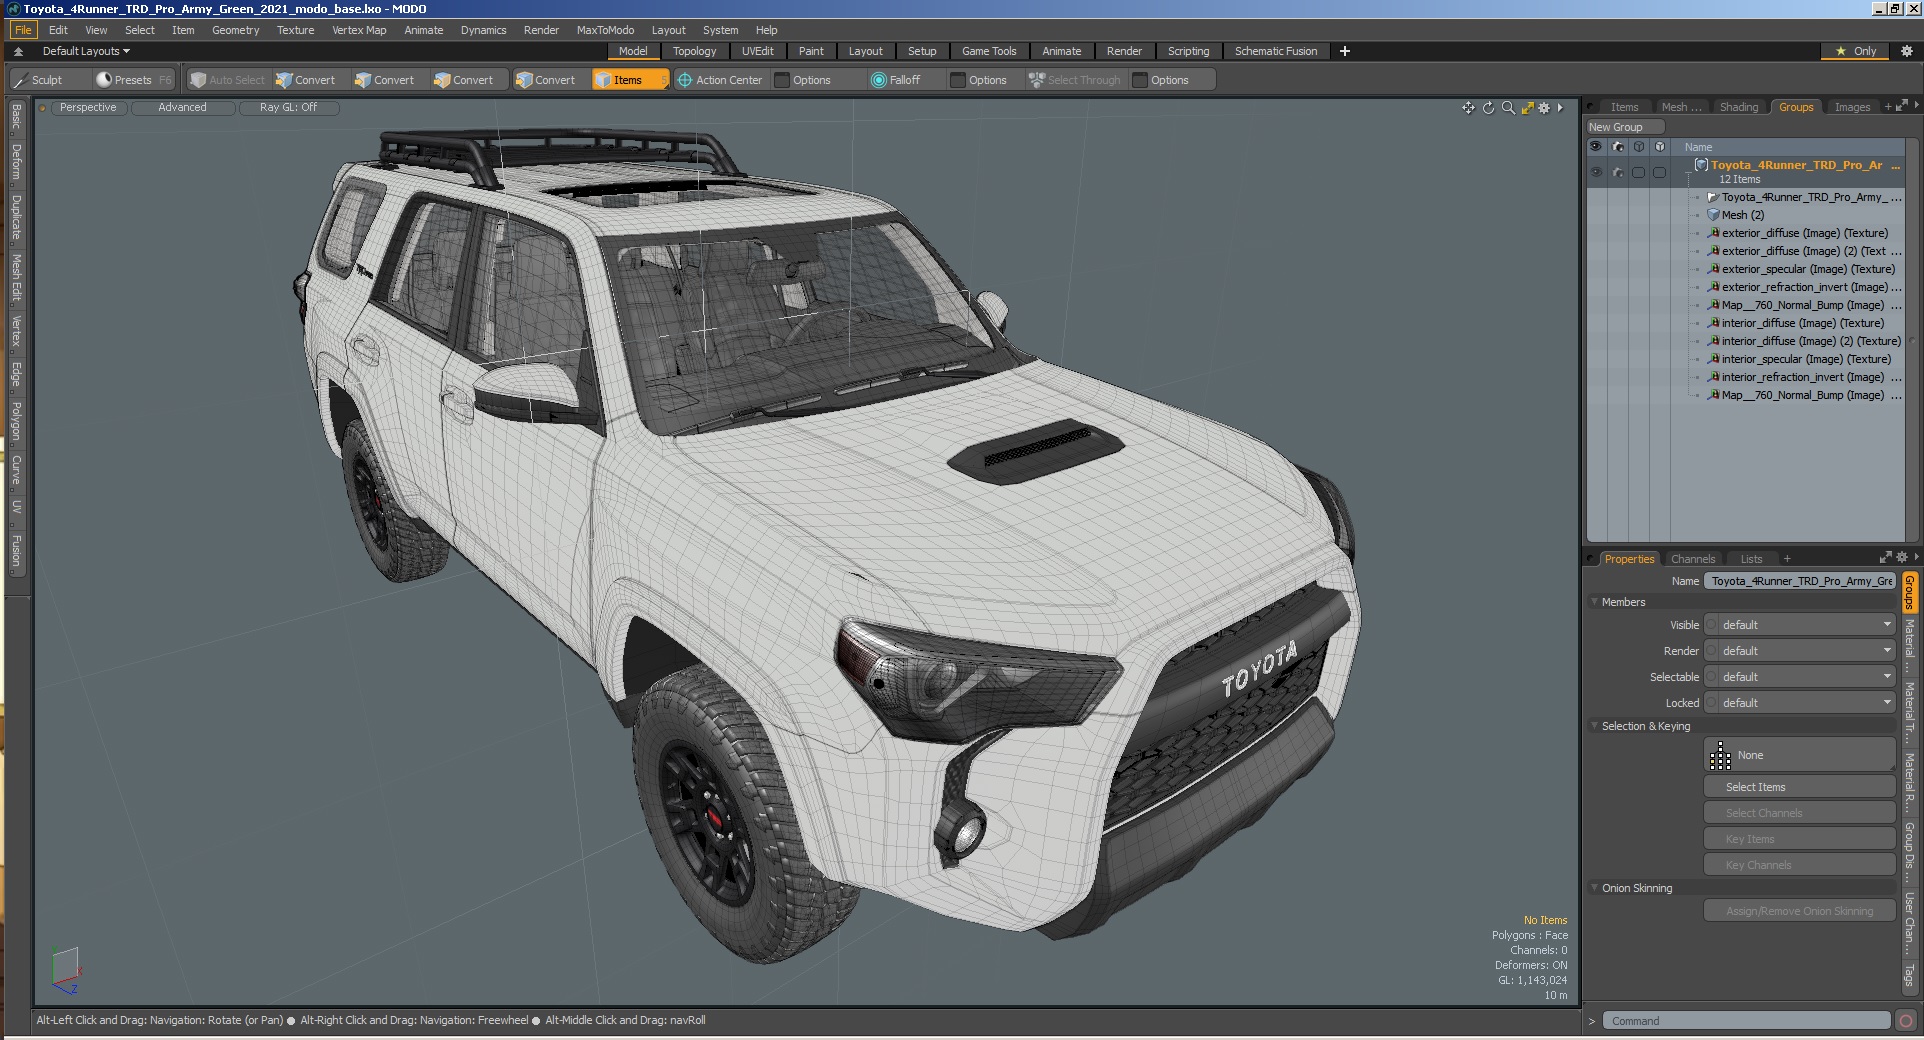
Task: Click the axis gizmo in viewport corner
Action: (65, 971)
